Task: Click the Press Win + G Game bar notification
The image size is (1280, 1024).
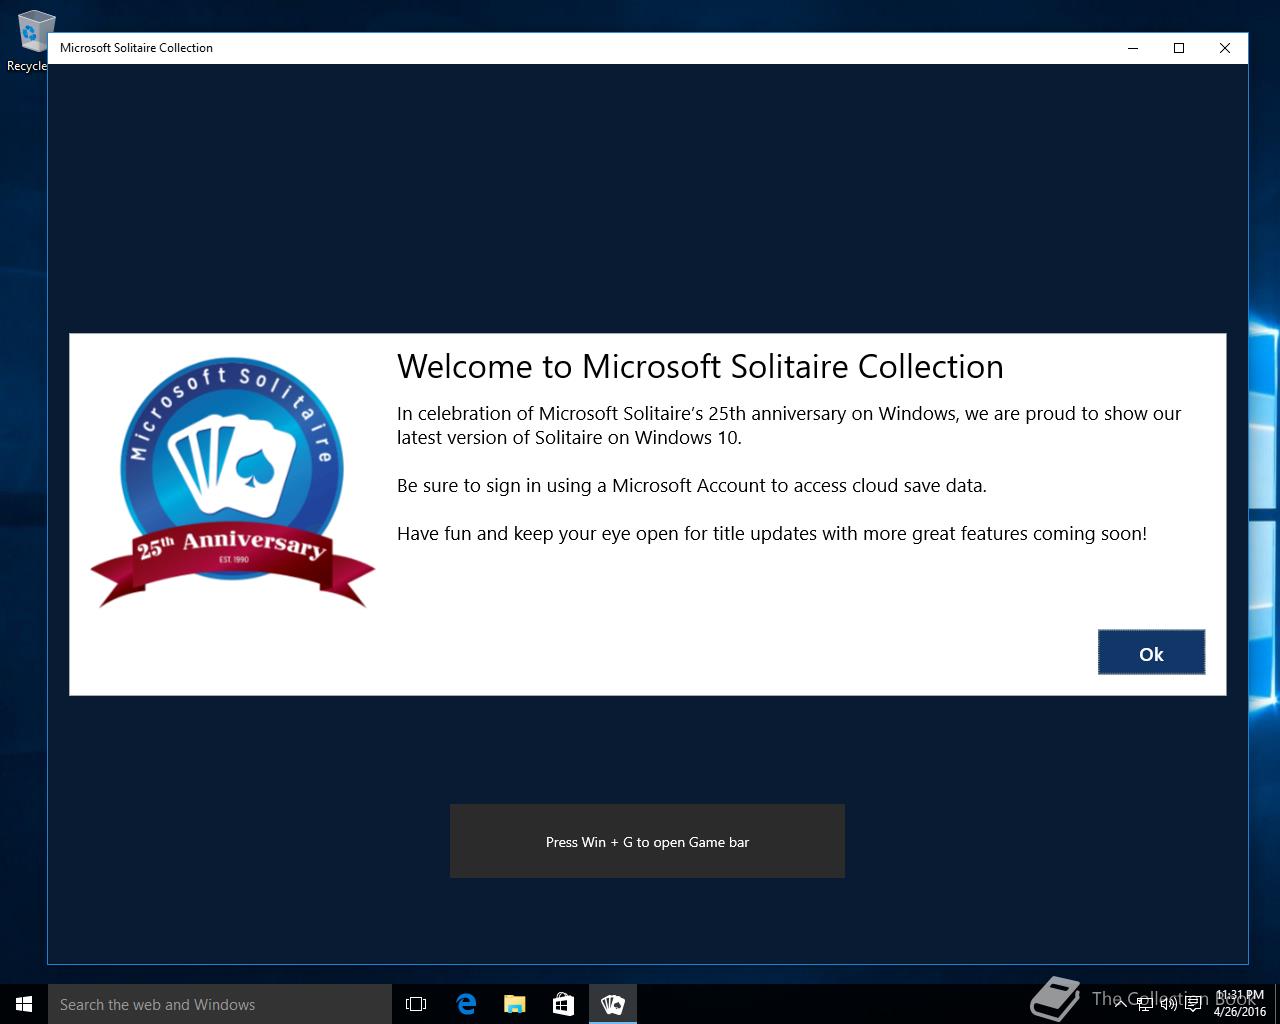Action: point(647,841)
